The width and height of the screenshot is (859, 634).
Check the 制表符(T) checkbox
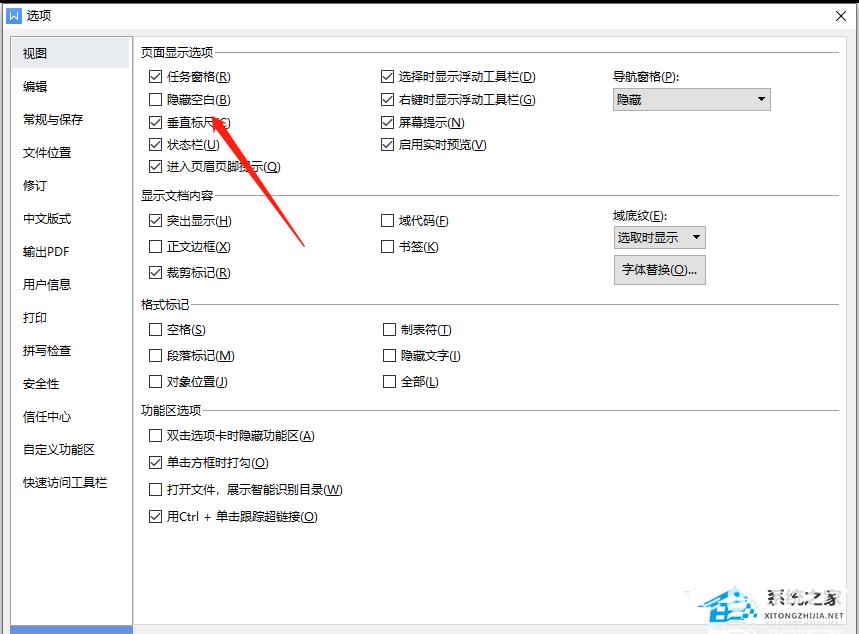(x=389, y=329)
